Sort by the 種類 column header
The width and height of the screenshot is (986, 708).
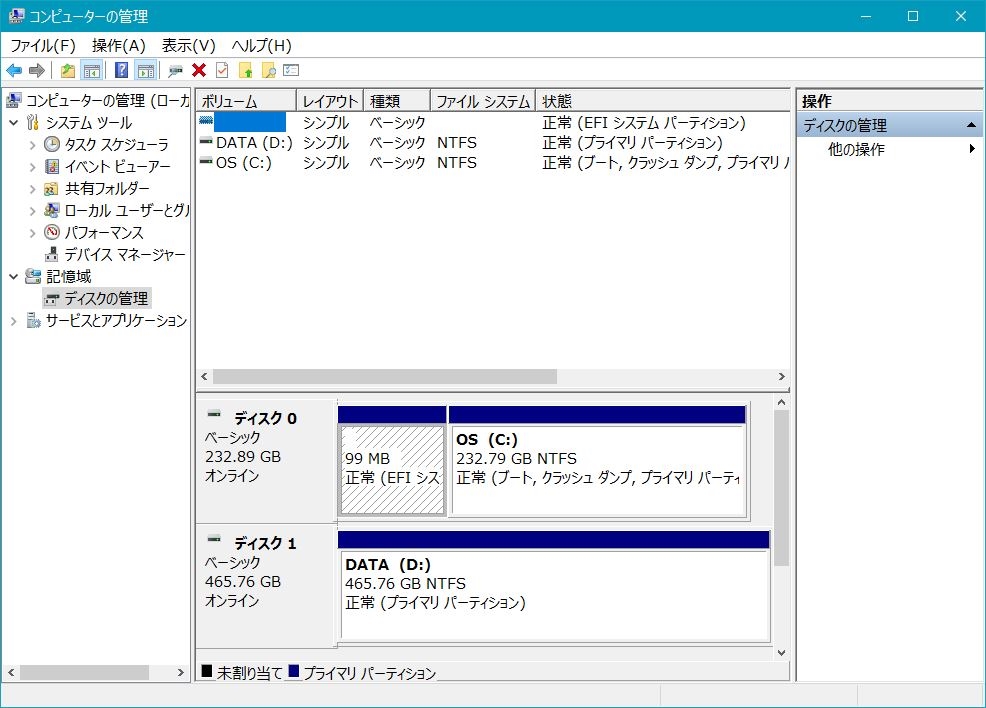(397, 101)
